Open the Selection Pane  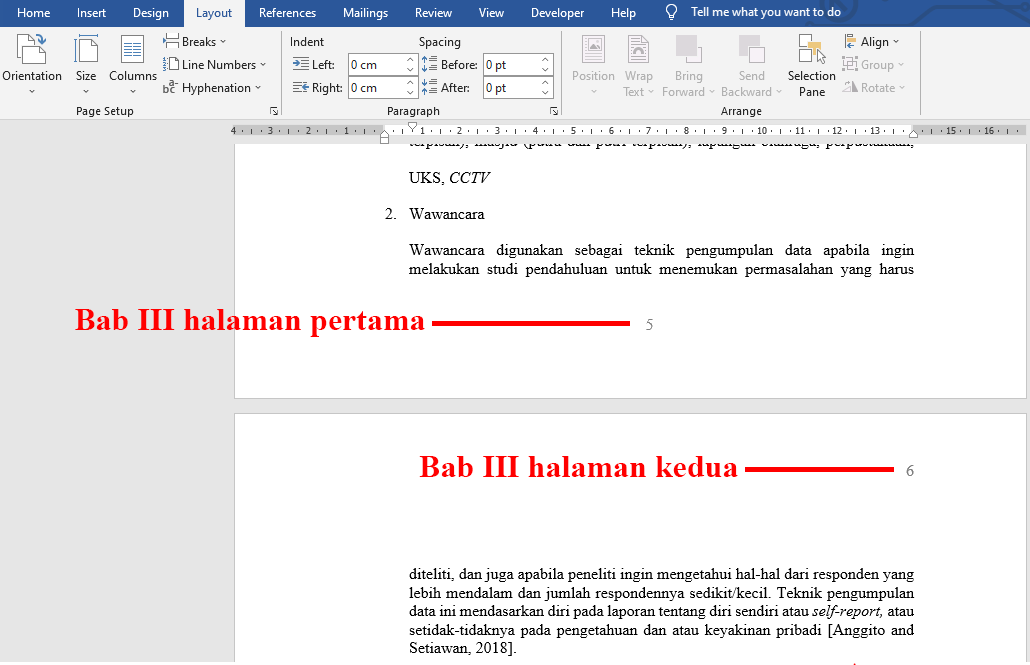coord(811,63)
